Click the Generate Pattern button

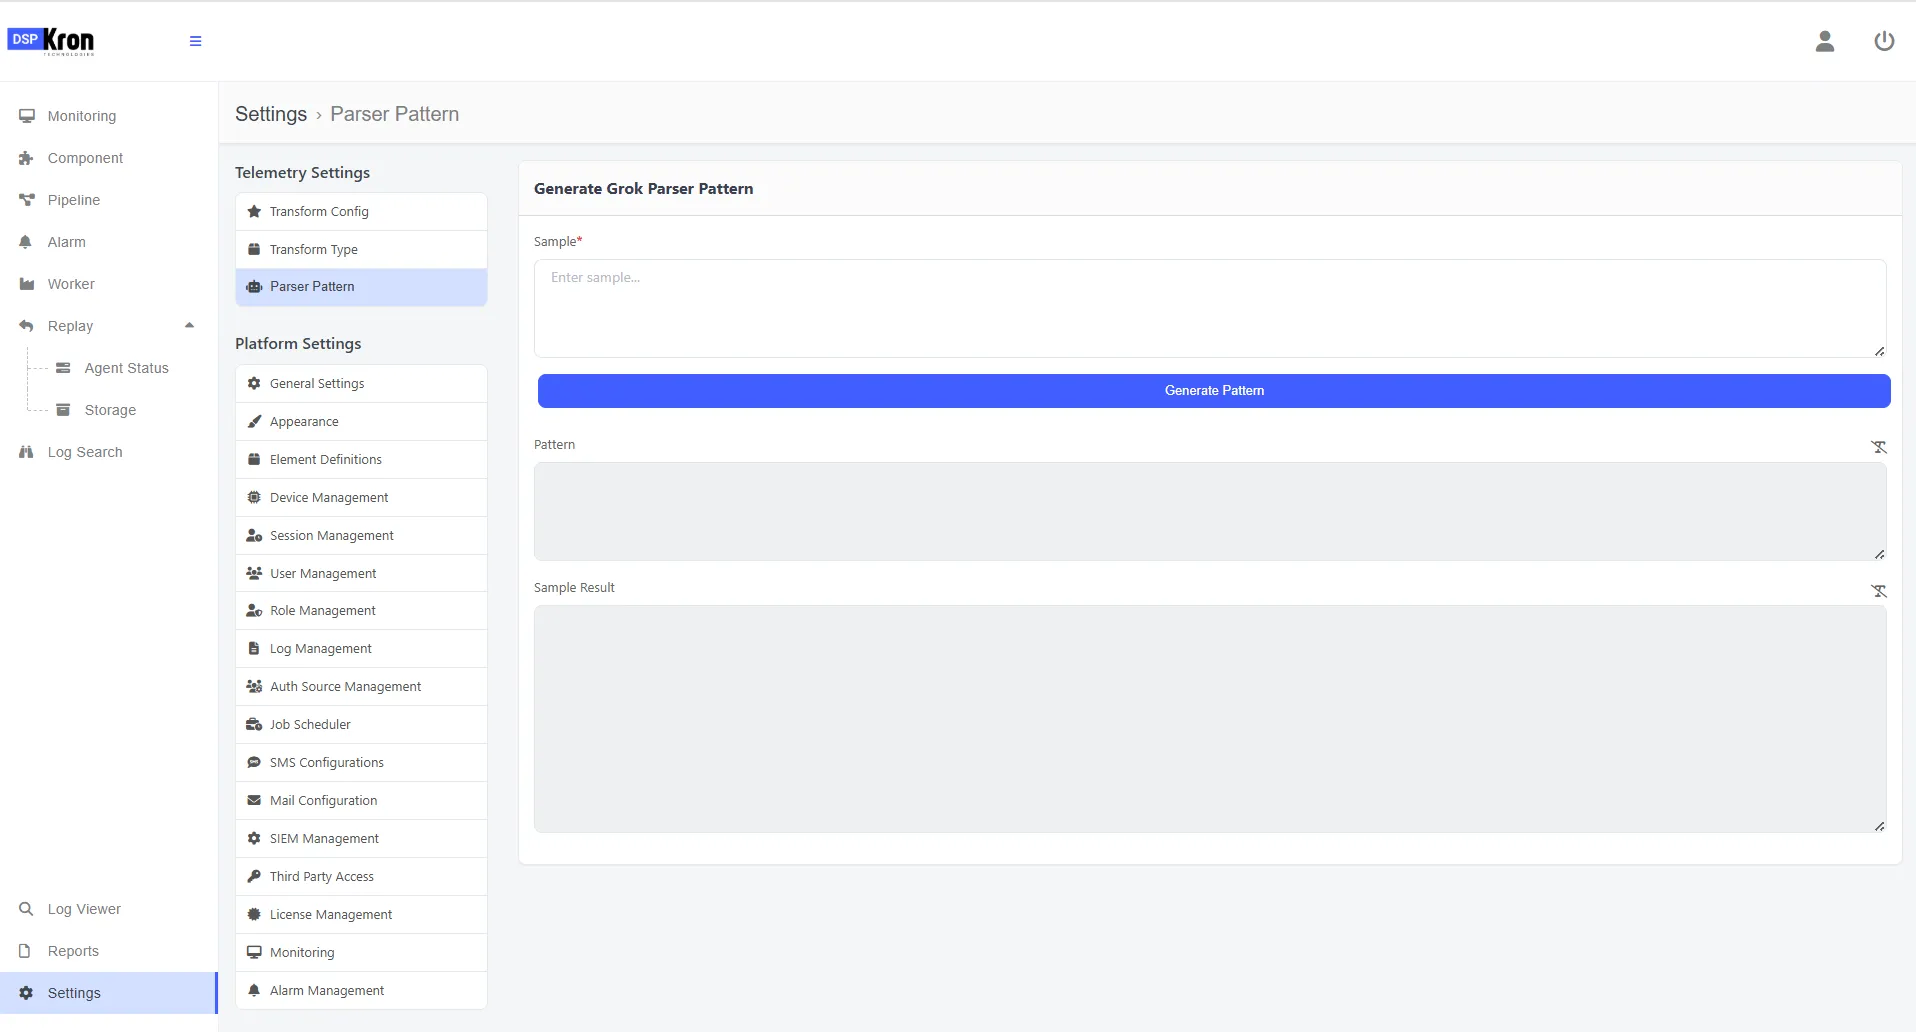click(x=1214, y=391)
